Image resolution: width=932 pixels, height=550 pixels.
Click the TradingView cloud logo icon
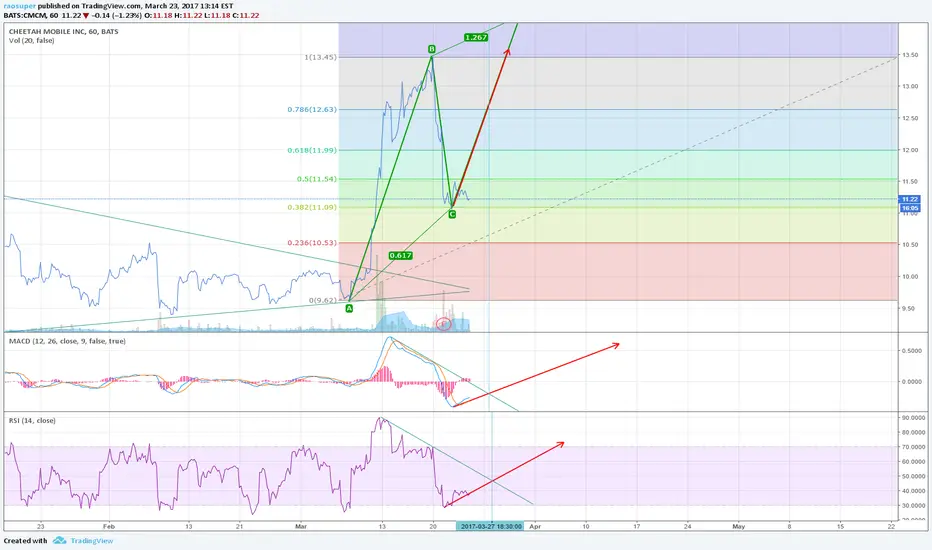click(x=59, y=540)
